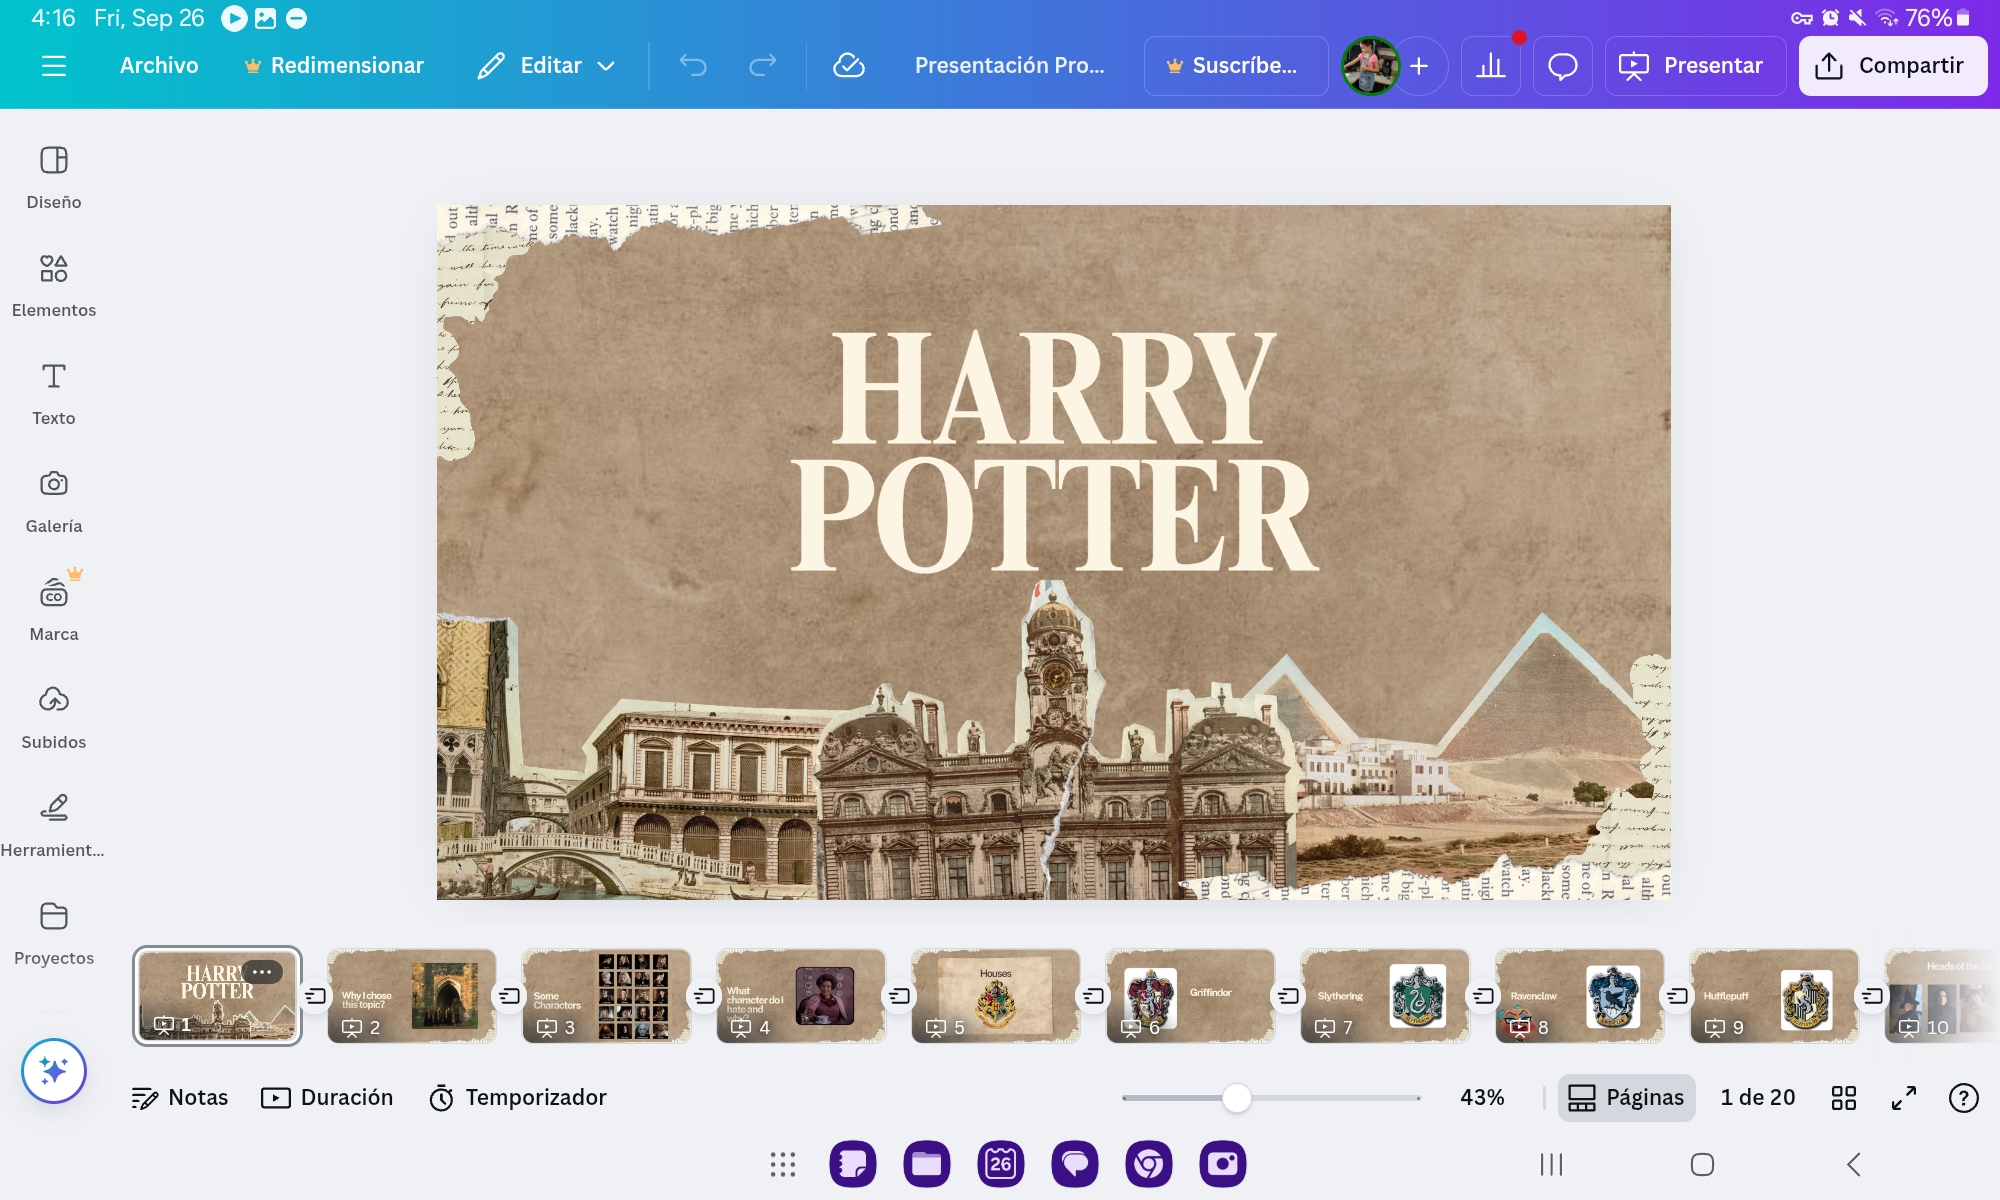Open the Subidos uploads panel
Image resolution: width=2000 pixels, height=1200 pixels.
(54, 717)
